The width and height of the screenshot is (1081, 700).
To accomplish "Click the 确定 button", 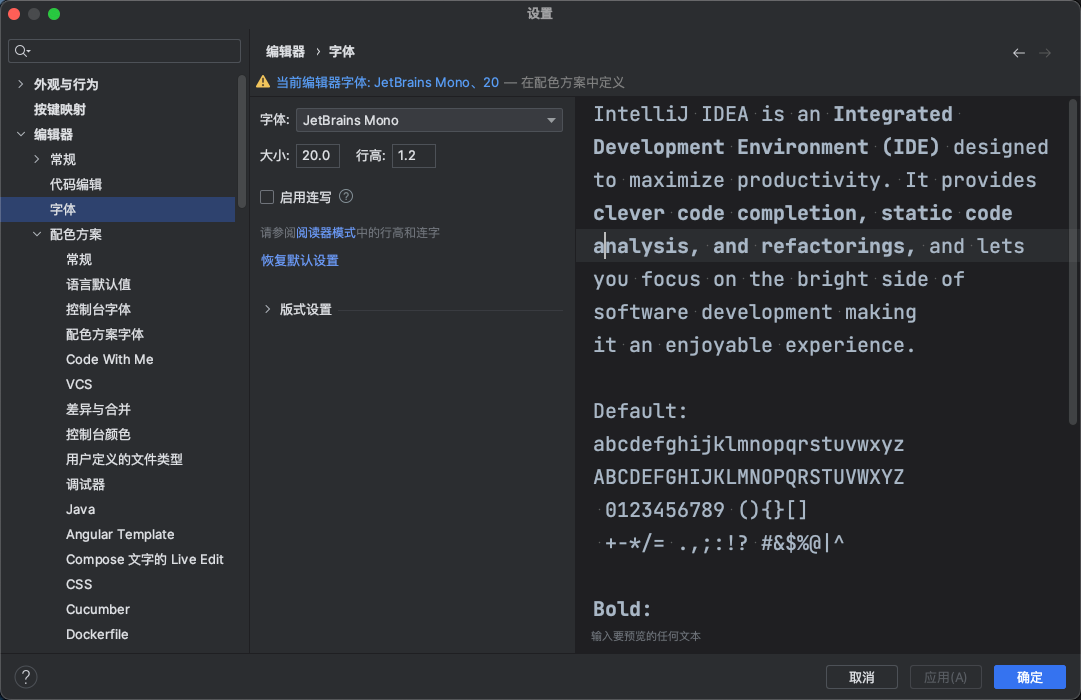I will 1029,677.
